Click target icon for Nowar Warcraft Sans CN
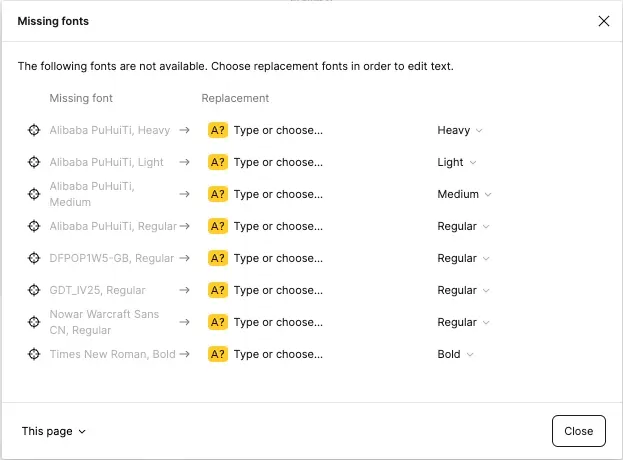Image resolution: width=623 pixels, height=460 pixels. (34, 322)
